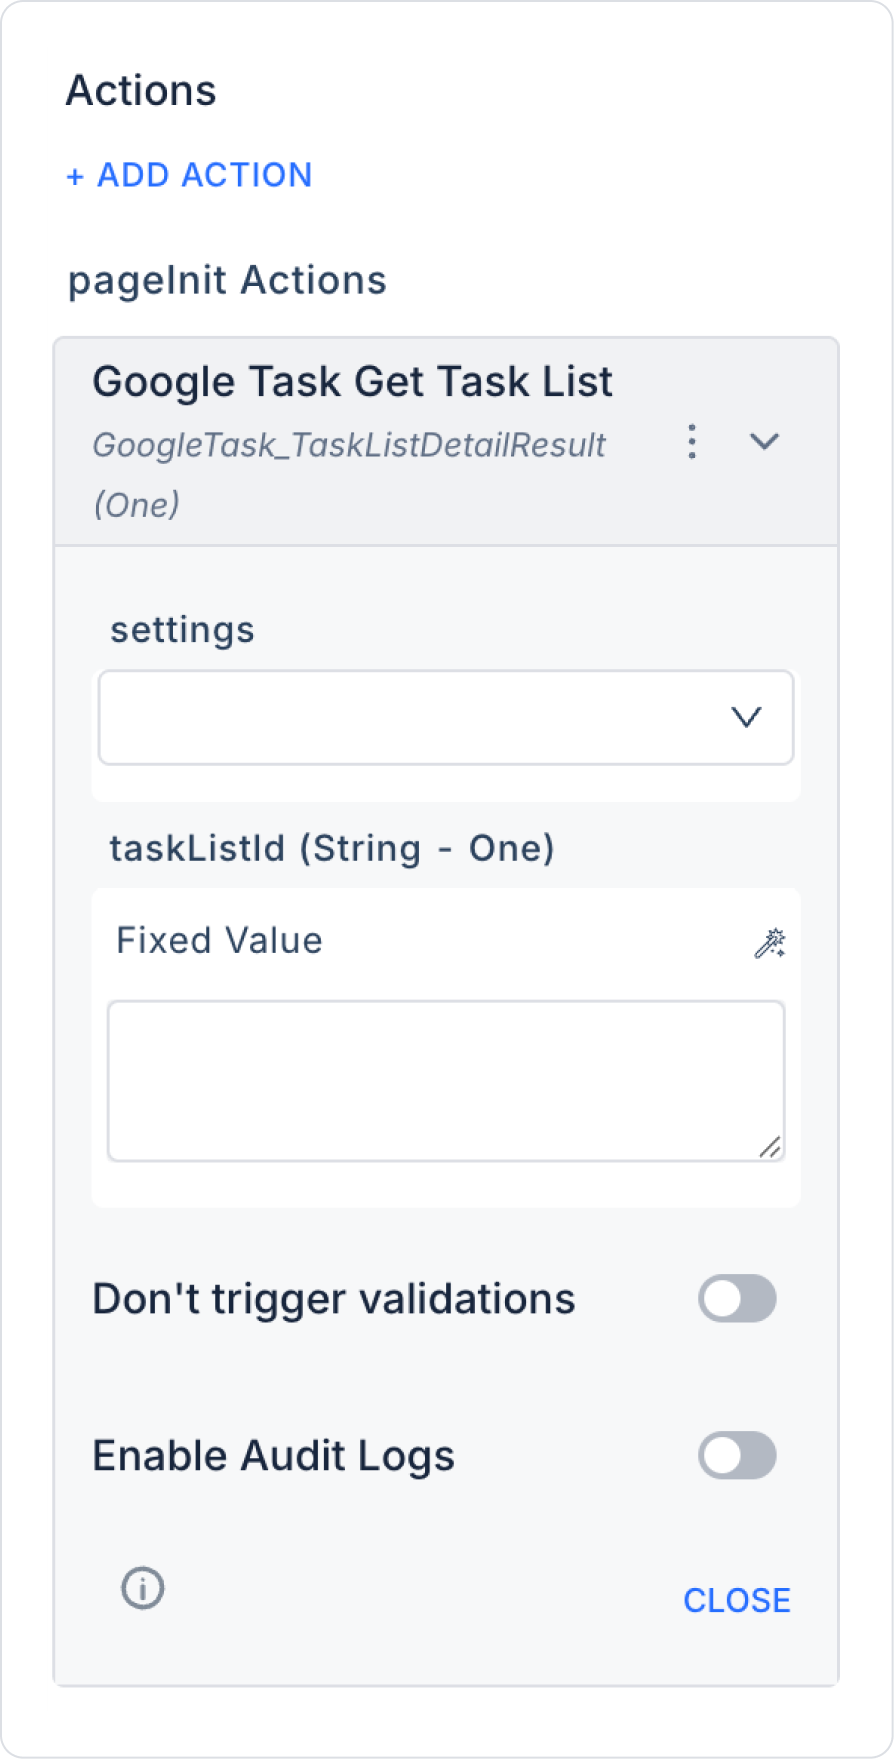894x1759 pixels.
Task: Click the magic wand icon beside Fixed Value
Action: coord(769,943)
